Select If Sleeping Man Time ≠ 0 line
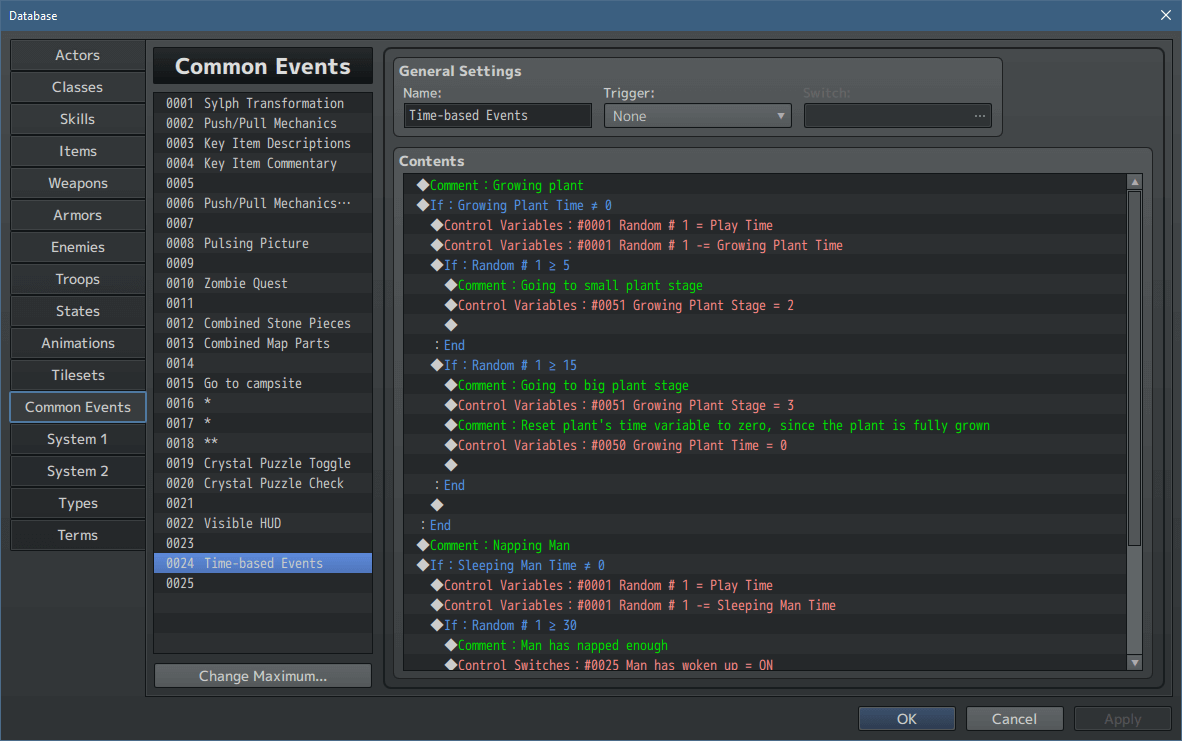This screenshot has width=1182, height=741. pos(765,565)
